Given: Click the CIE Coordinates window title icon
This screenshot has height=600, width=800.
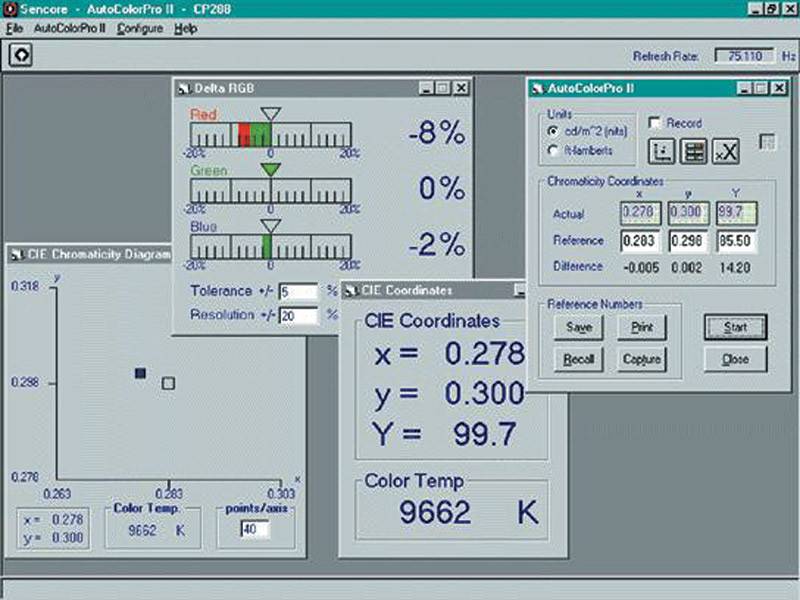Looking at the screenshot, I should tap(351, 291).
